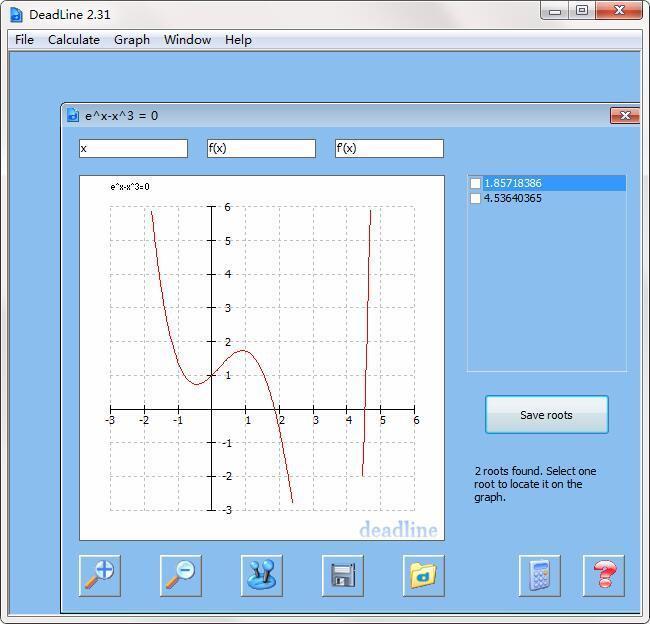Click the zoom out magnifier button
The width and height of the screenshot is (650, 624).
coord(181,575)
